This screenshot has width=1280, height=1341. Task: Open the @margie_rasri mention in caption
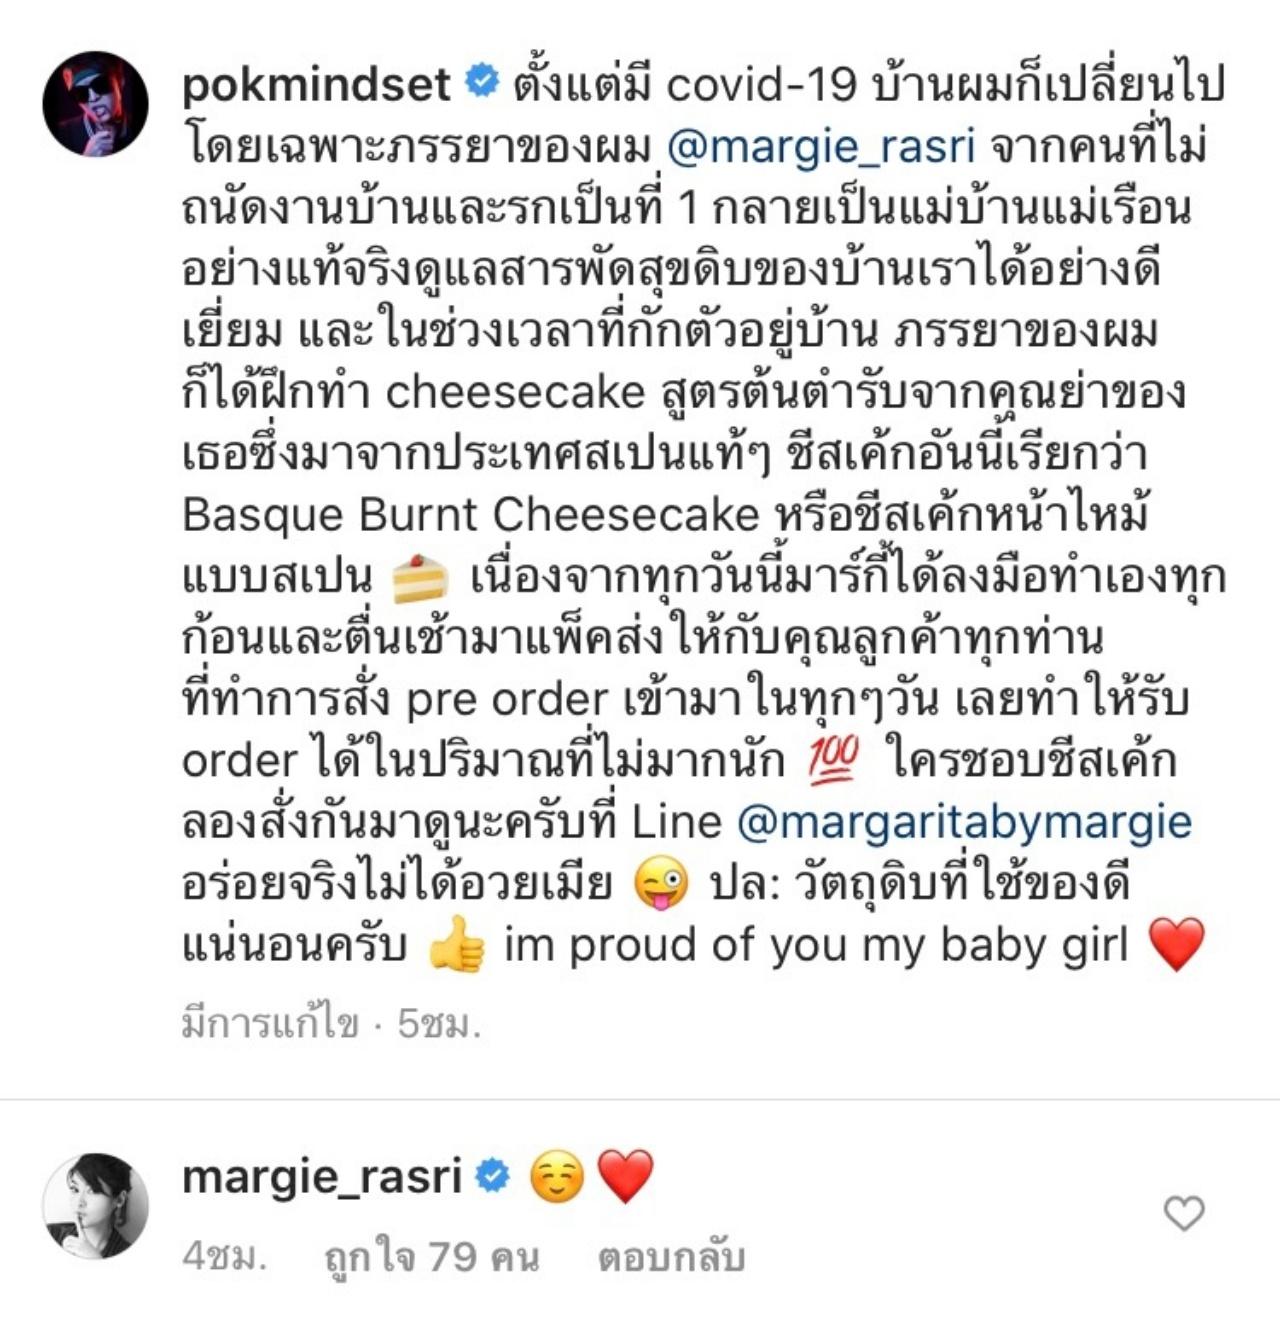click(820, 147)
